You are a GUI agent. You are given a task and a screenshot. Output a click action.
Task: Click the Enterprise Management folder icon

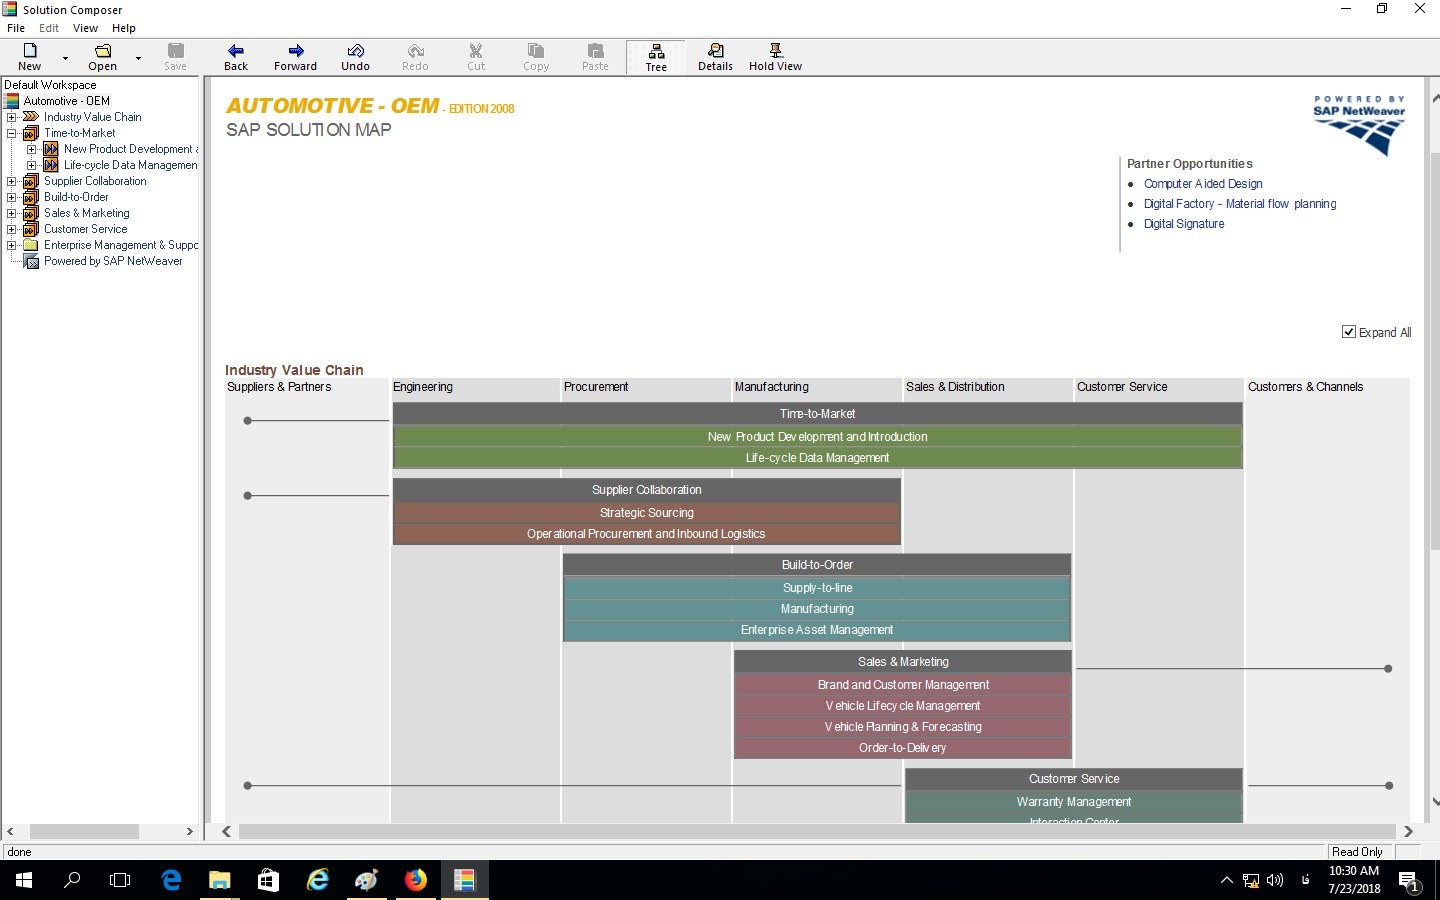pos(31,245)
